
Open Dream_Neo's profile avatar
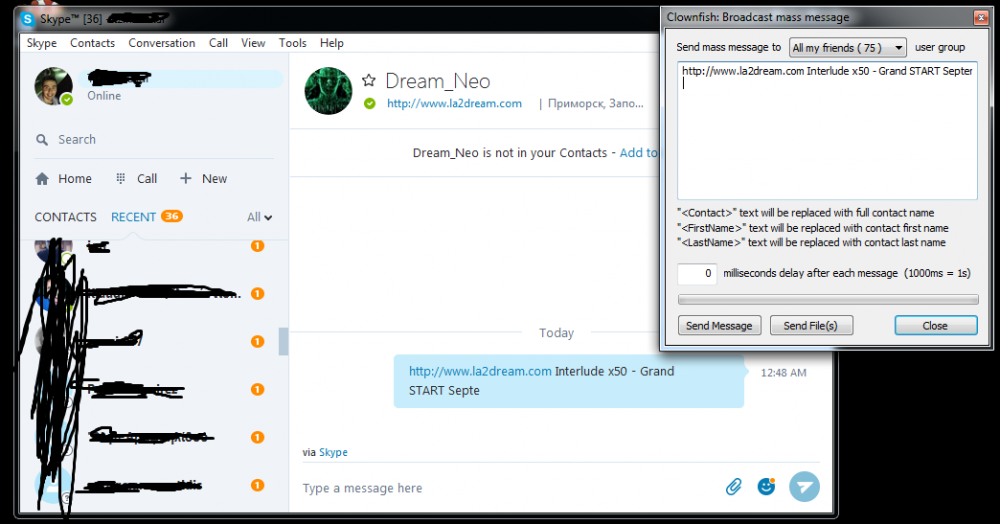click(328, 91)
